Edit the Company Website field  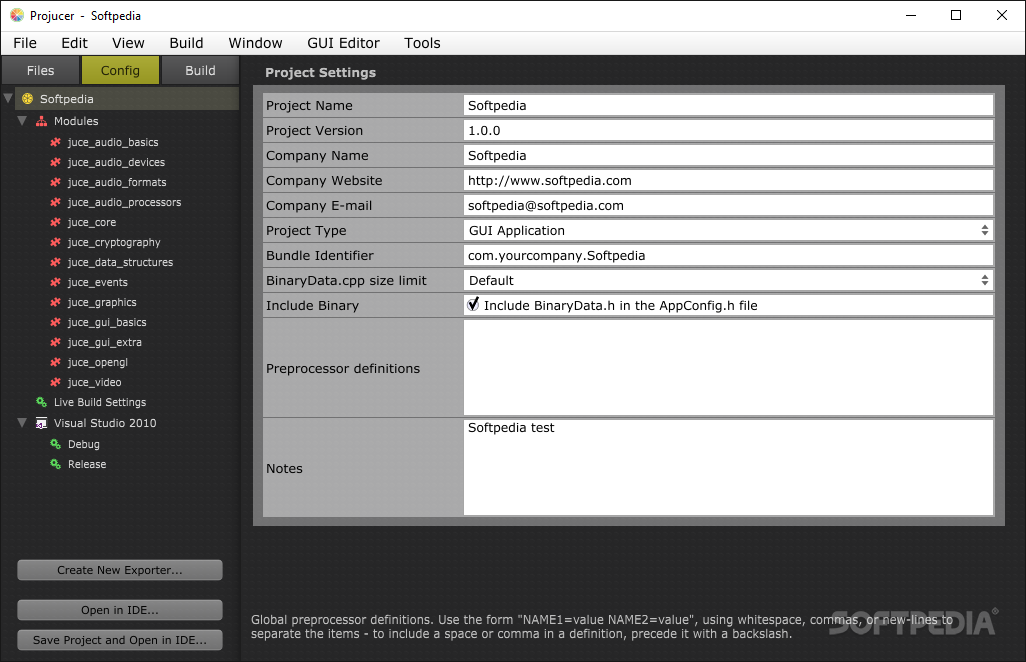728,180
